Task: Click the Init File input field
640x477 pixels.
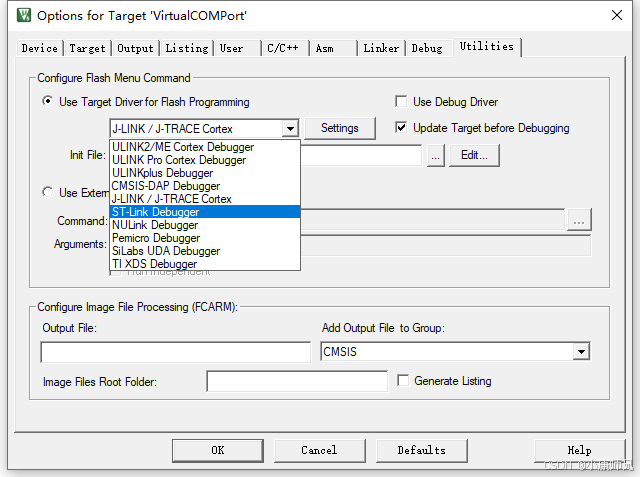Action: pos(361,155)
